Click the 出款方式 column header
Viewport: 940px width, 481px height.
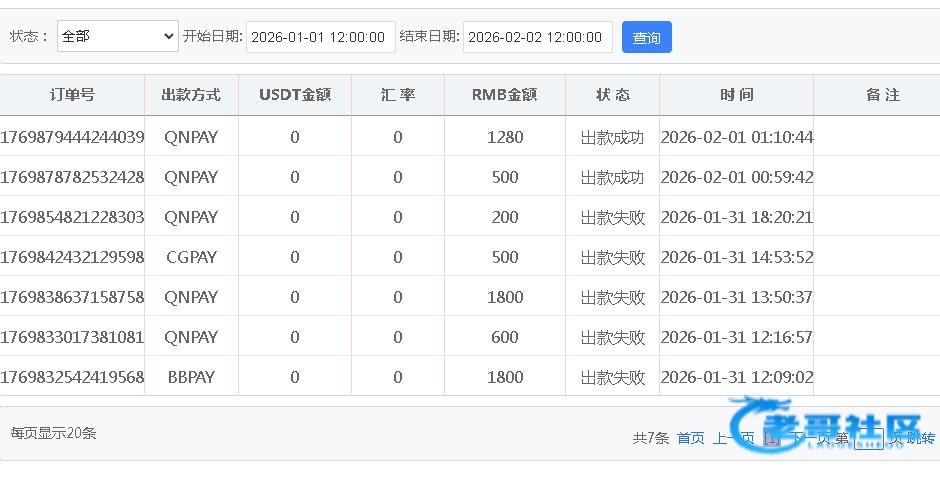pos(191,95)
